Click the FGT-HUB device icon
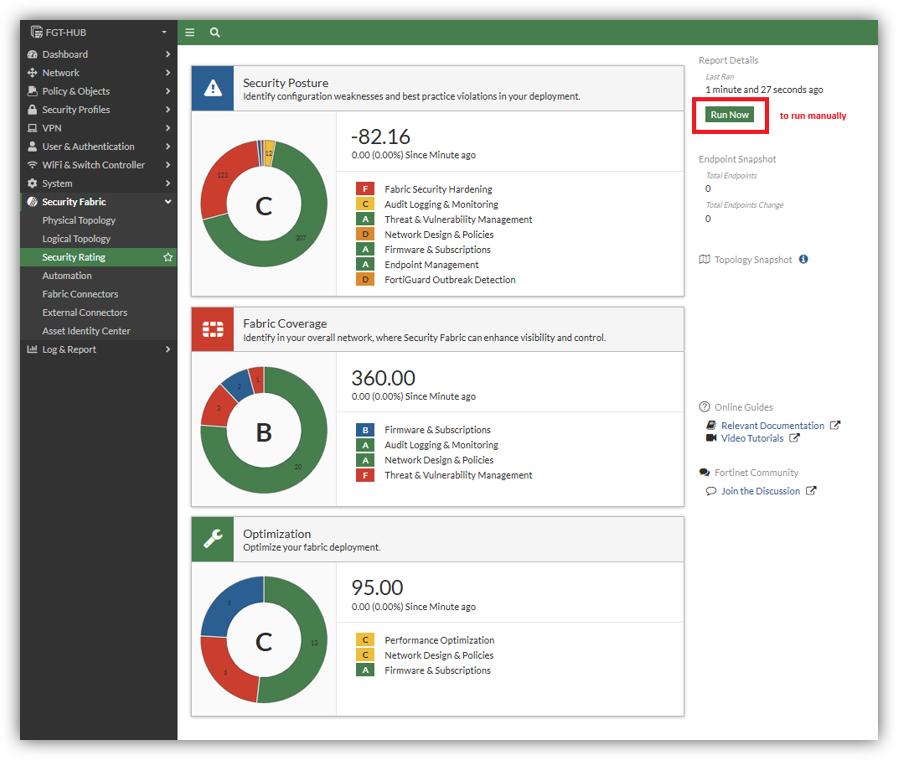 37,32
